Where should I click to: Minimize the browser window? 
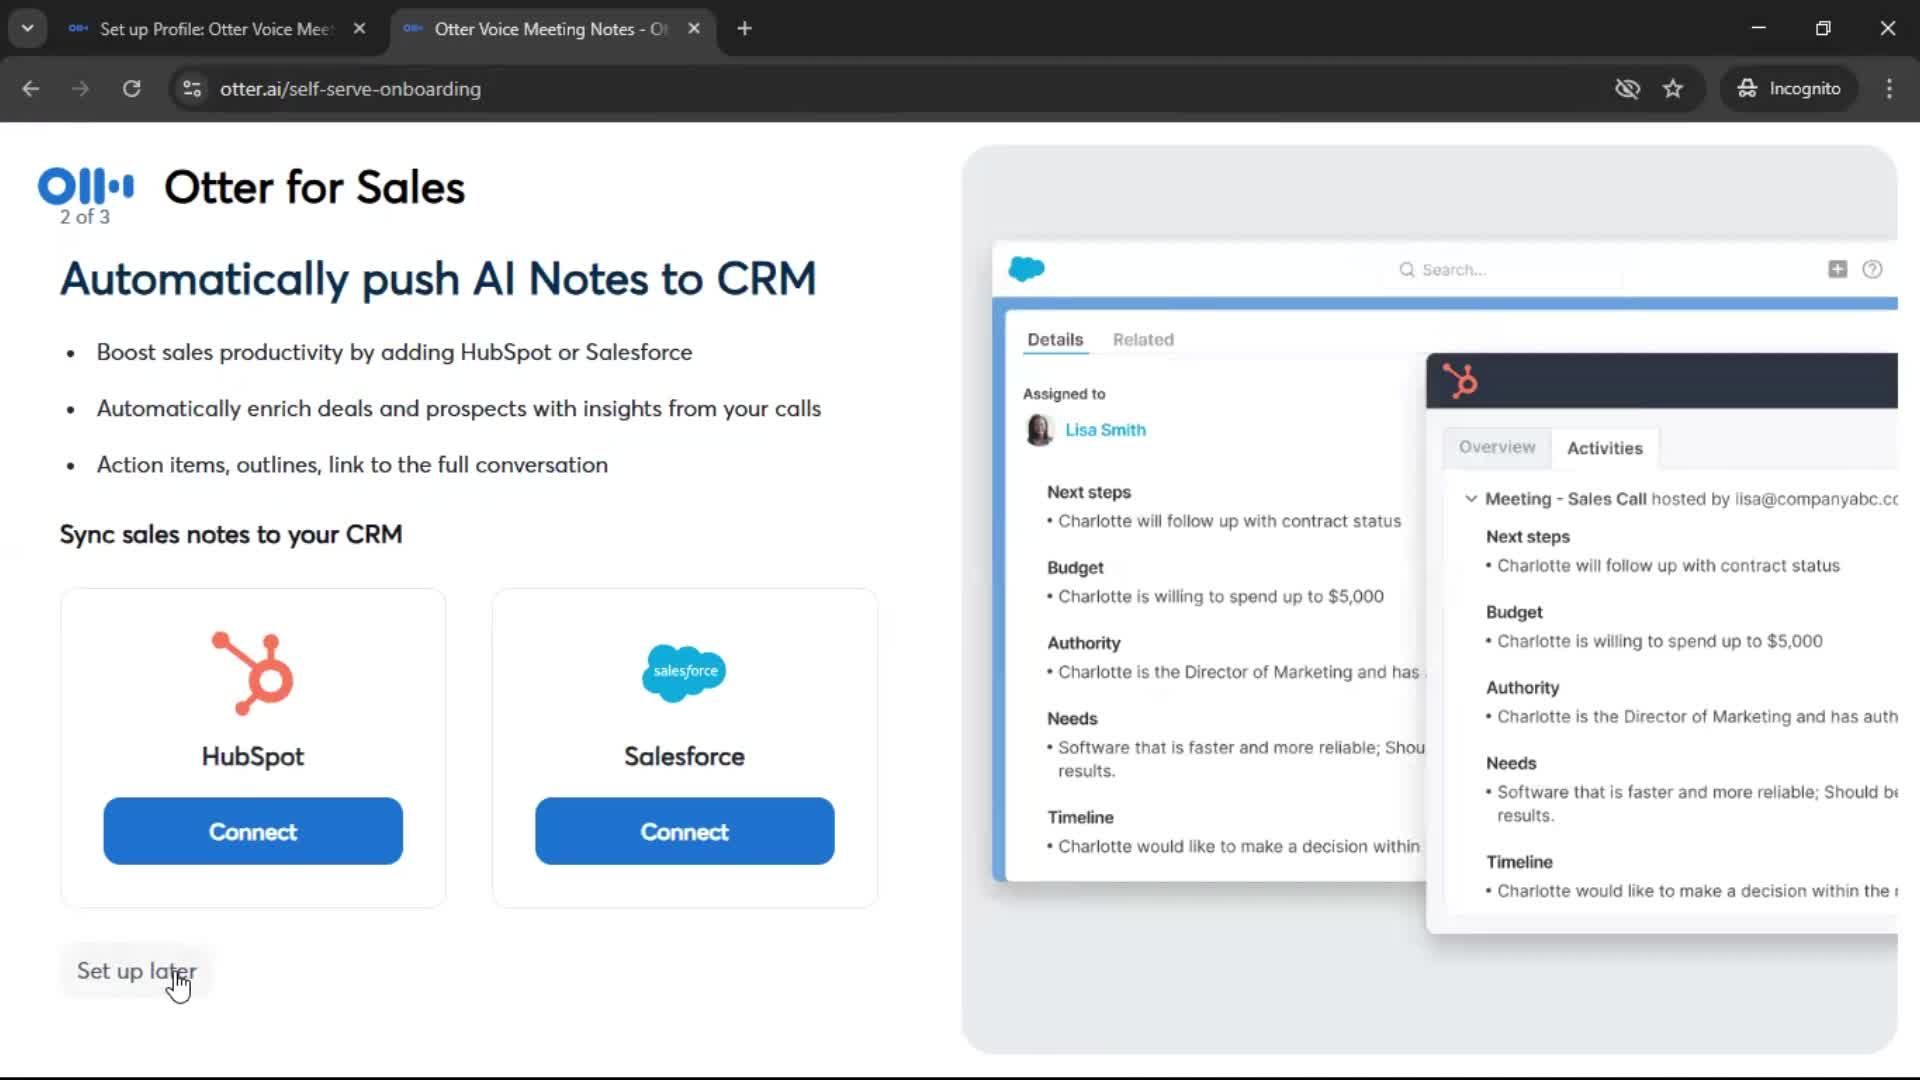1758,28
